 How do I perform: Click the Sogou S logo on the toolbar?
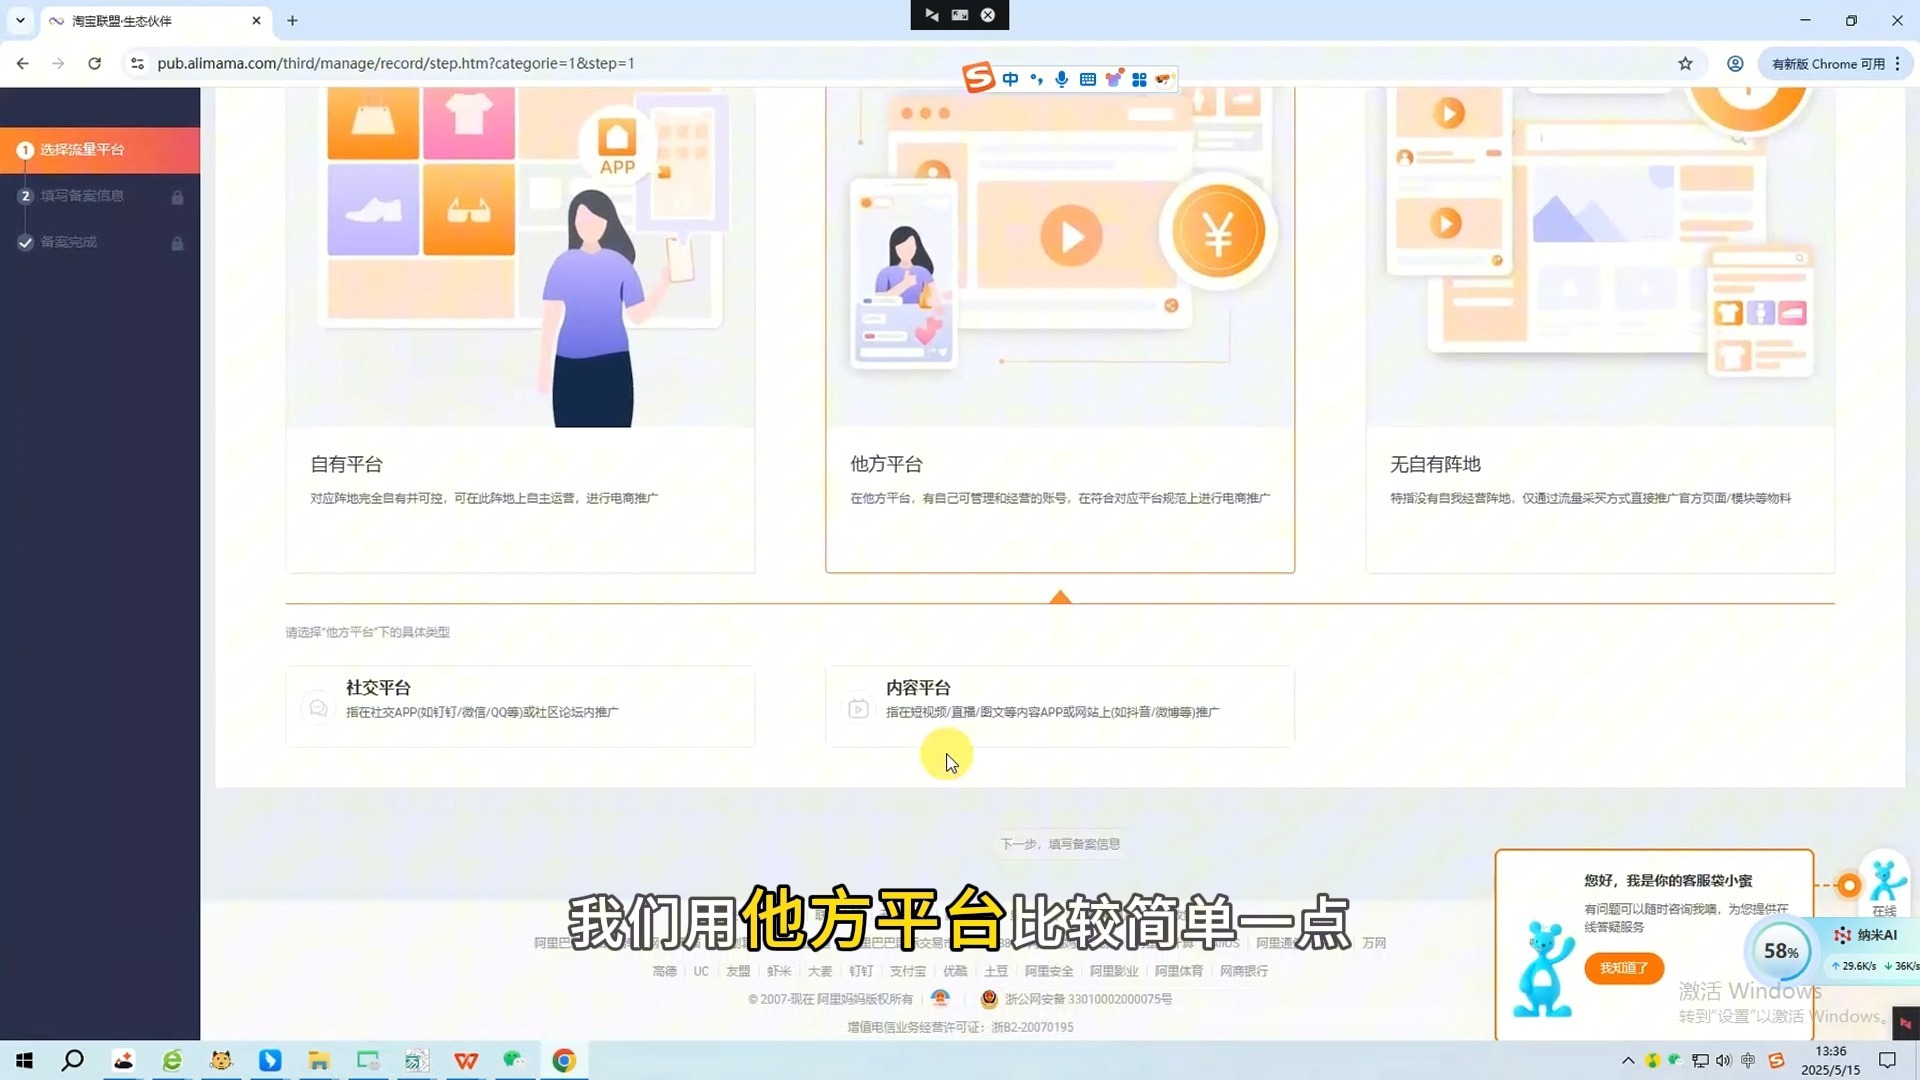[x=978, y=77]
